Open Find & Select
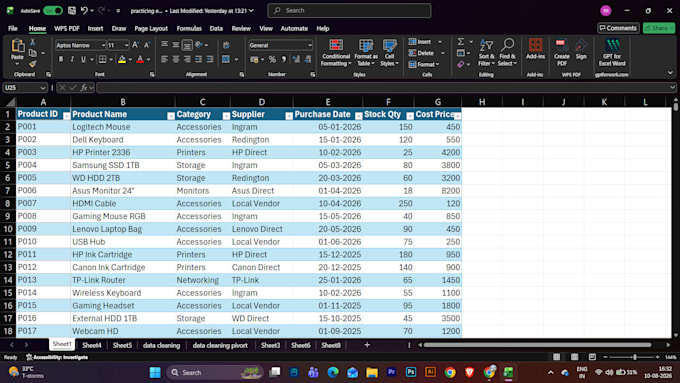 click(x=507, y=52)
